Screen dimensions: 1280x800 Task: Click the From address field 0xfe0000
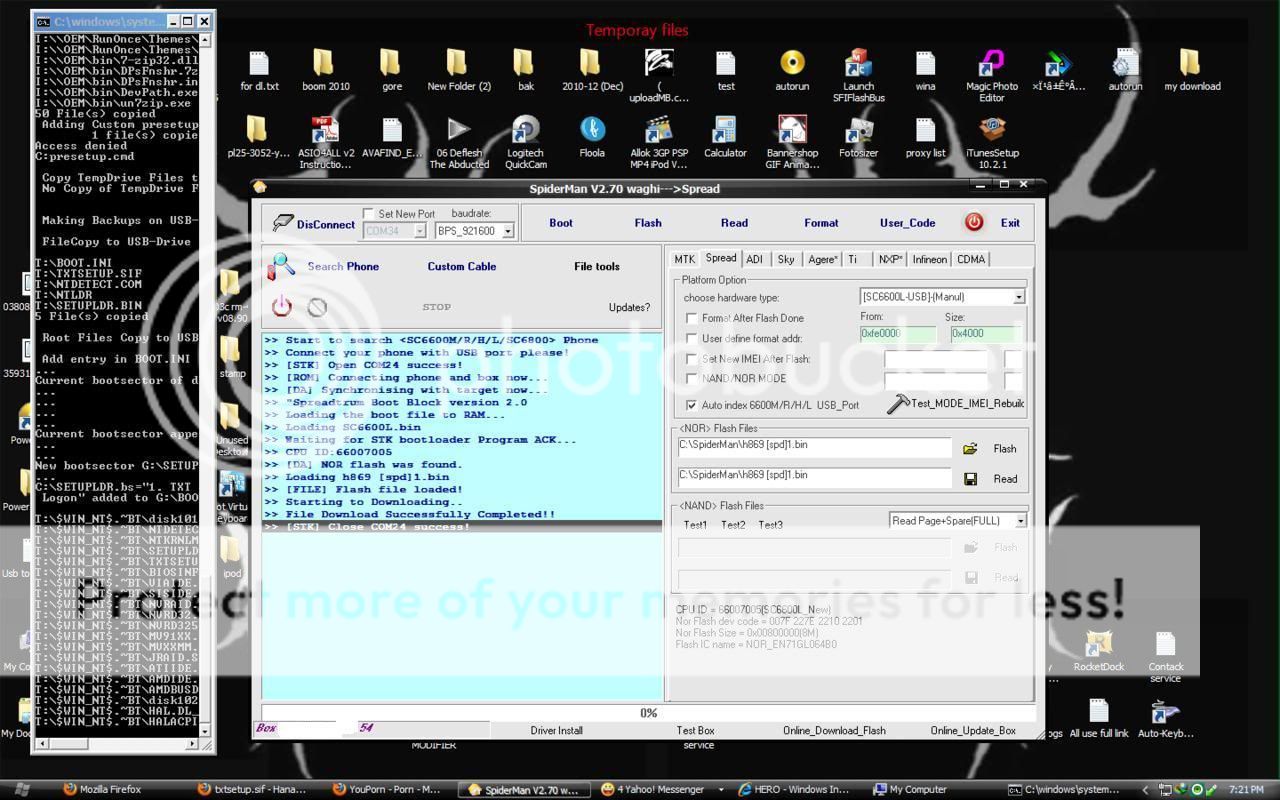point(897,334)
